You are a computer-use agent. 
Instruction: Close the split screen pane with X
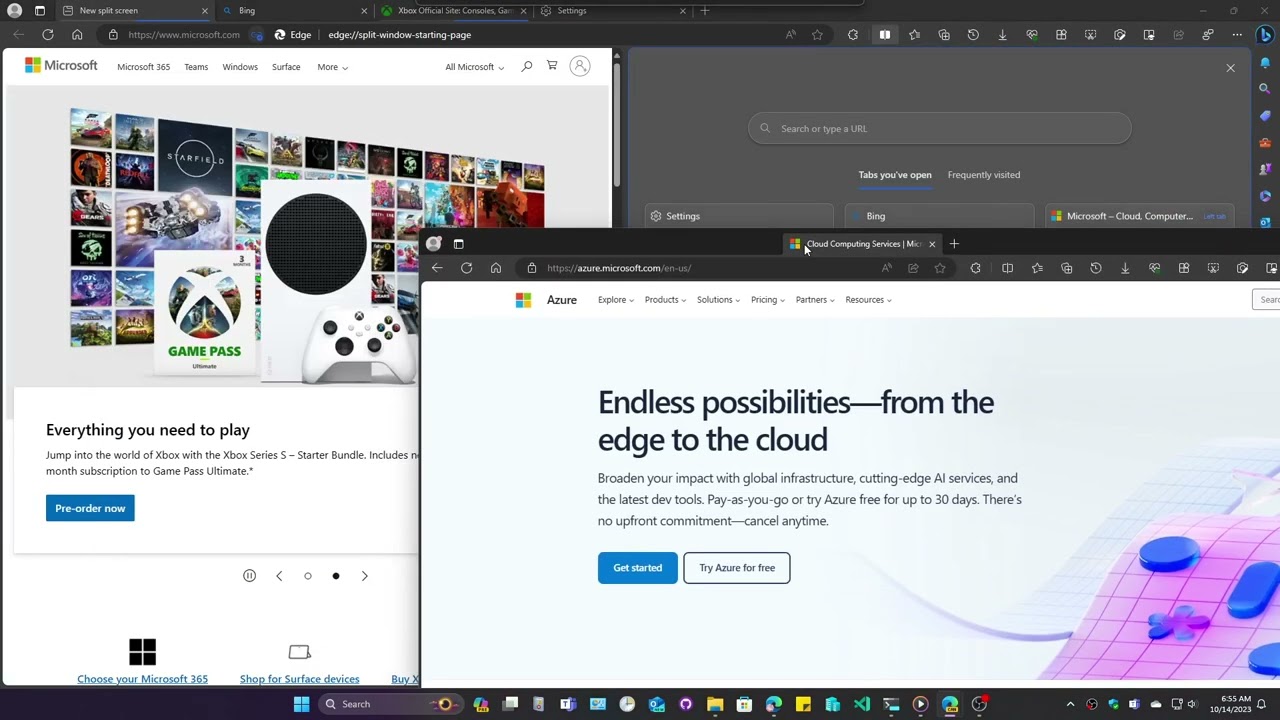click(1230, 68)
